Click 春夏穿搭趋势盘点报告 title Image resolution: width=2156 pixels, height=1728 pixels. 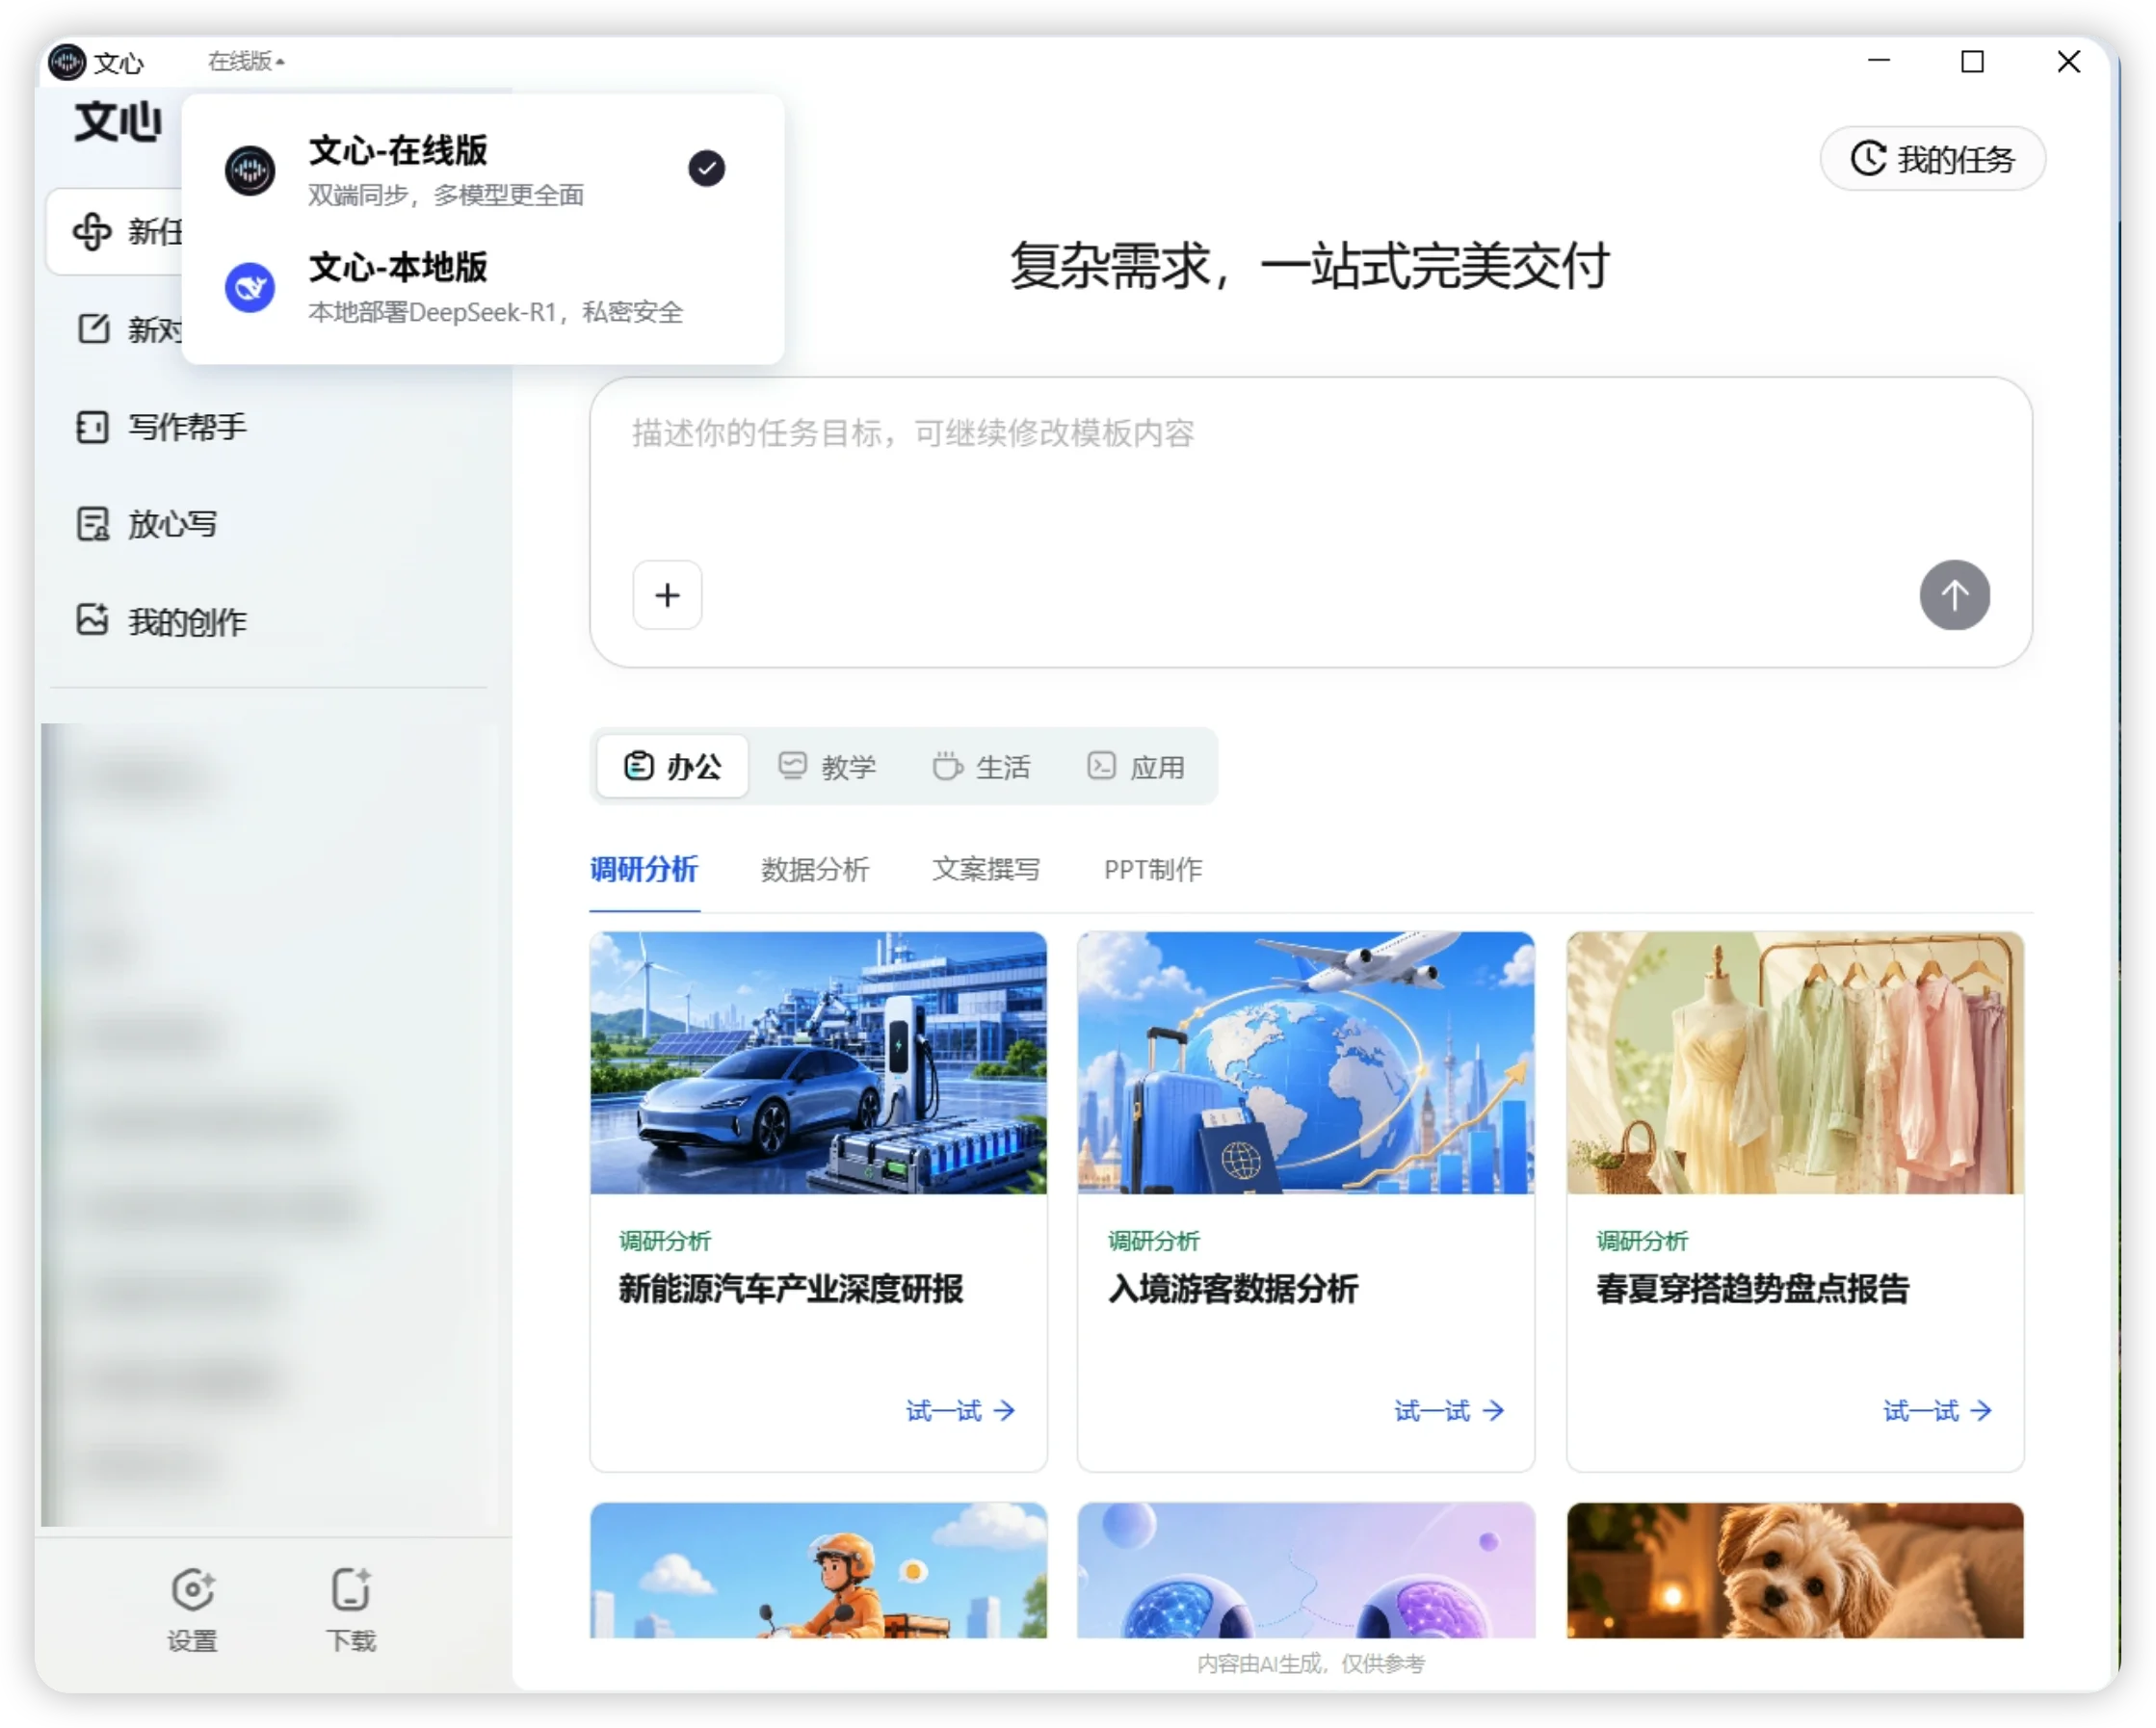coord(1752,1289)
